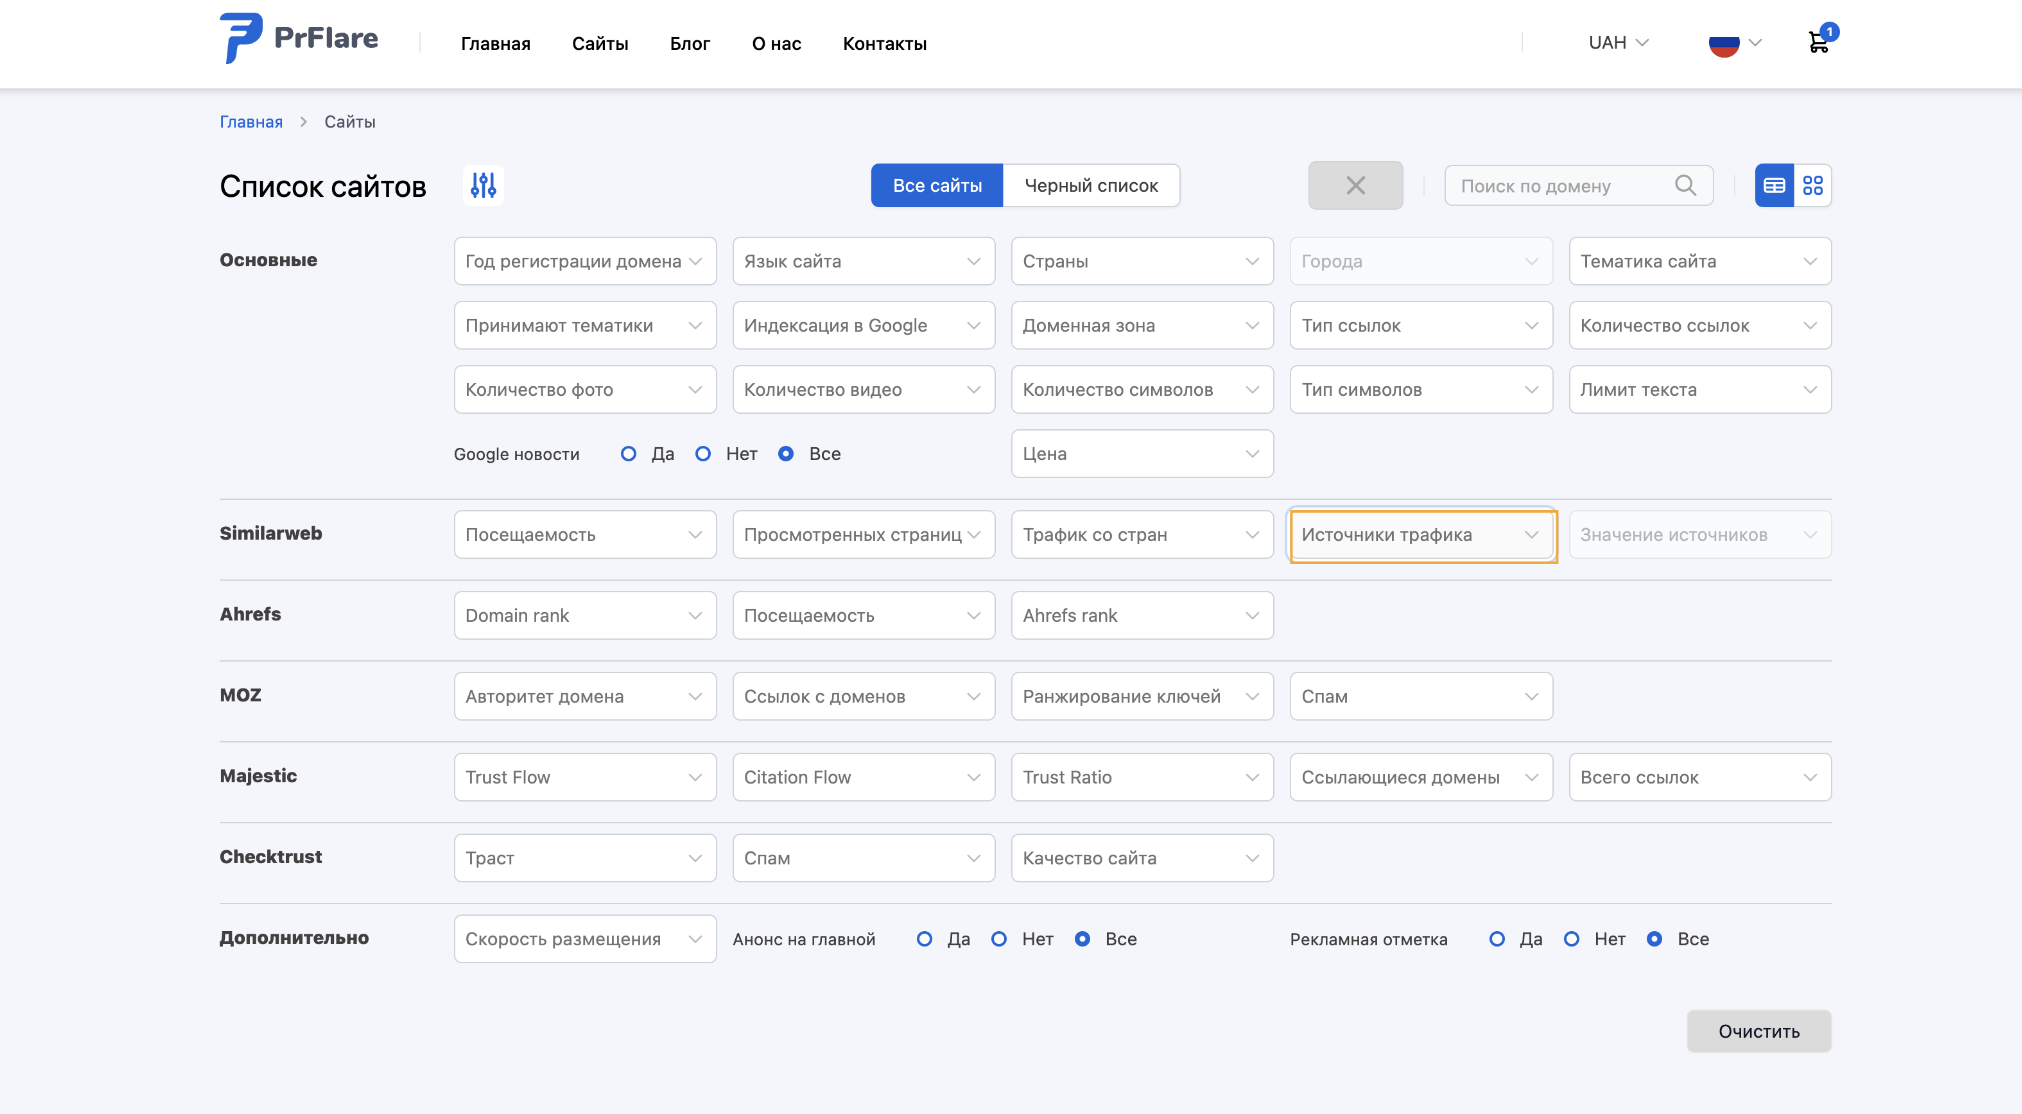
Task: Expand the Ahrefs rank dropdown
Action: click(1142, 616)
